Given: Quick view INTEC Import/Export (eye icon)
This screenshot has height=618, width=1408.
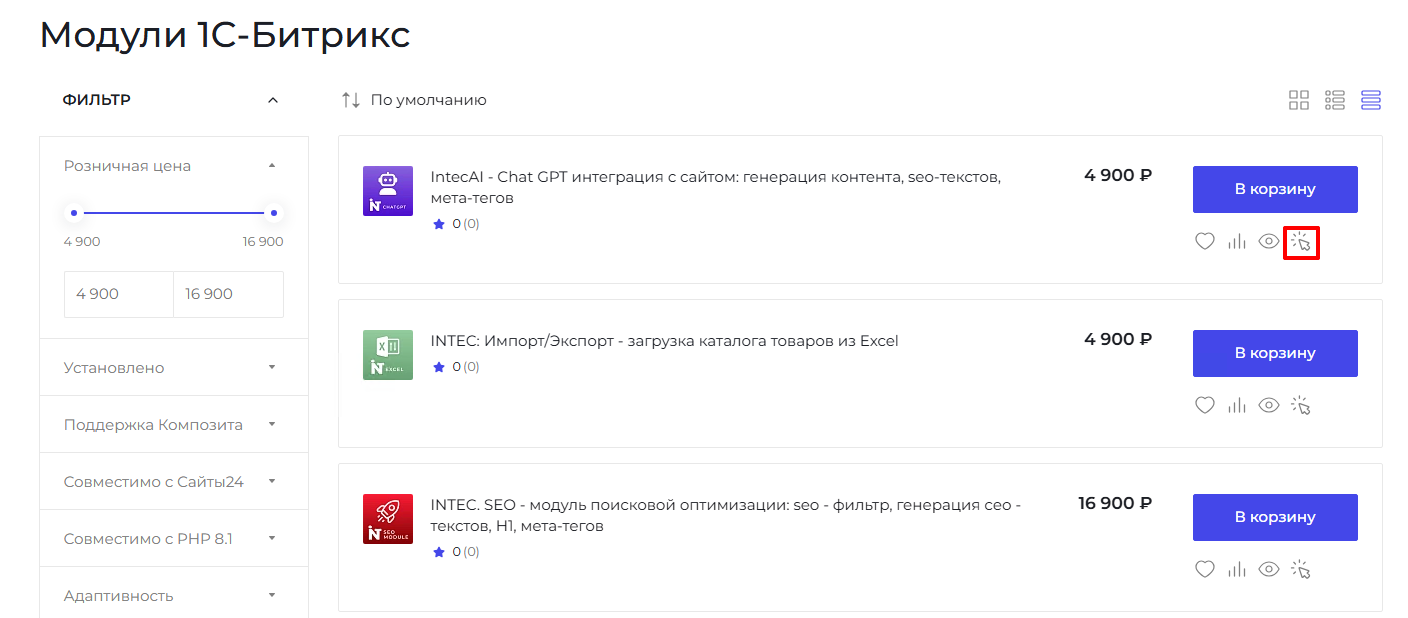Looking at the screenshot, I should (x=1269, y=405).
